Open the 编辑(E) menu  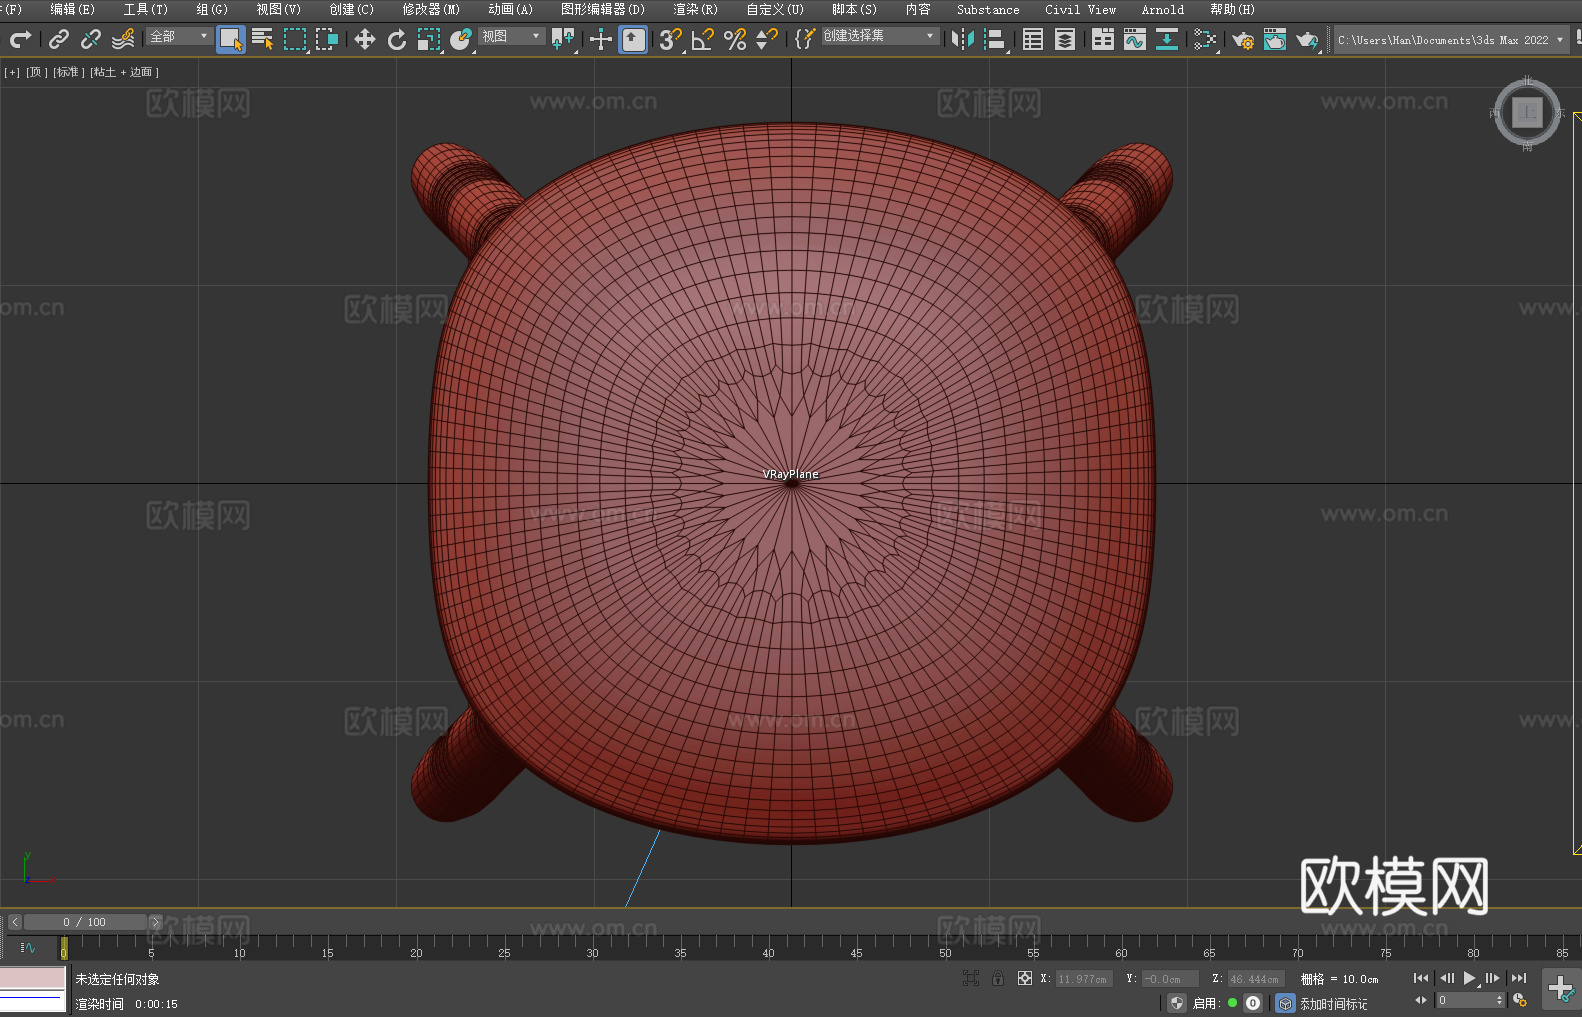(72, 9)
